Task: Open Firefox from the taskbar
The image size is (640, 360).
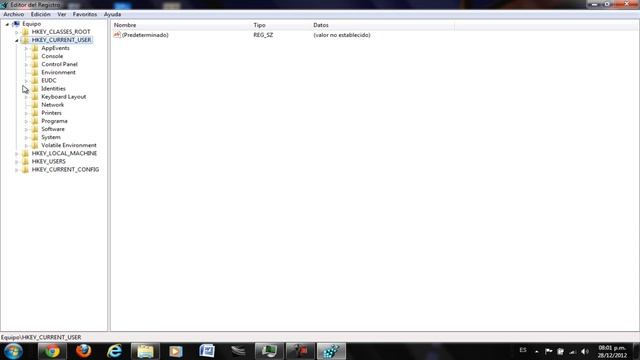Action: click(x=84, y=351)
